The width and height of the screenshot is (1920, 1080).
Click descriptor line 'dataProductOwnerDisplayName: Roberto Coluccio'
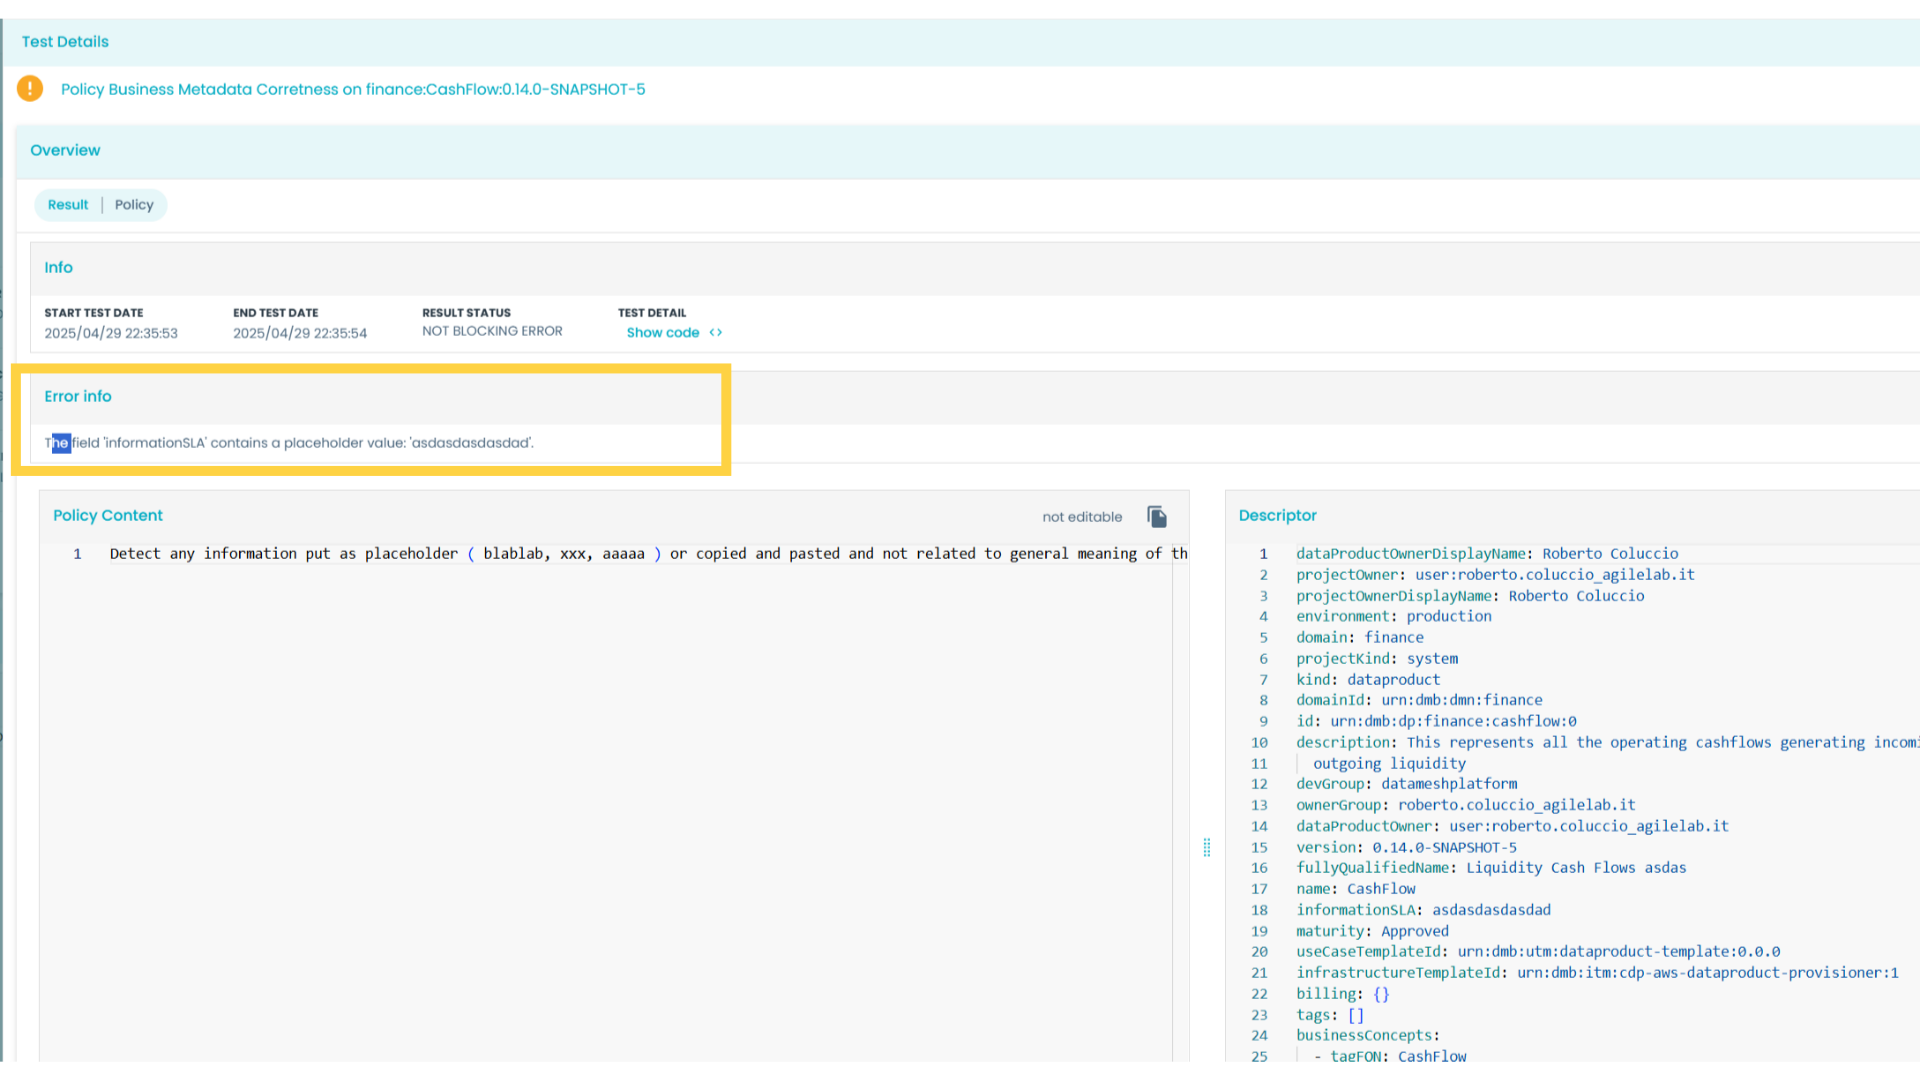(1487, 554)
